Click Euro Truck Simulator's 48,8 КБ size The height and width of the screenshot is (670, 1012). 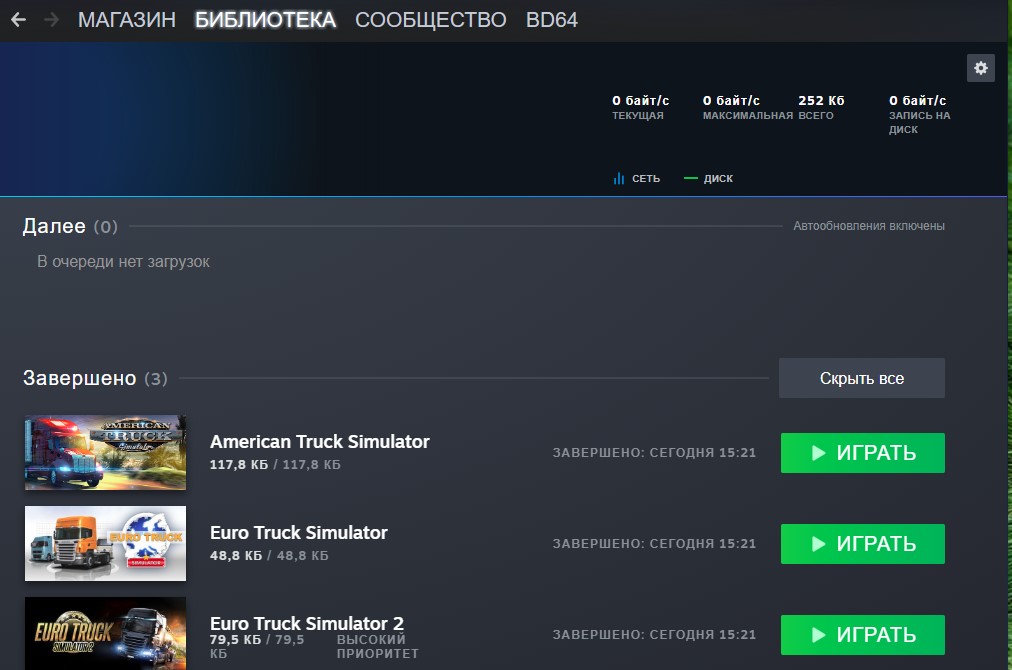tap(236, 556)
